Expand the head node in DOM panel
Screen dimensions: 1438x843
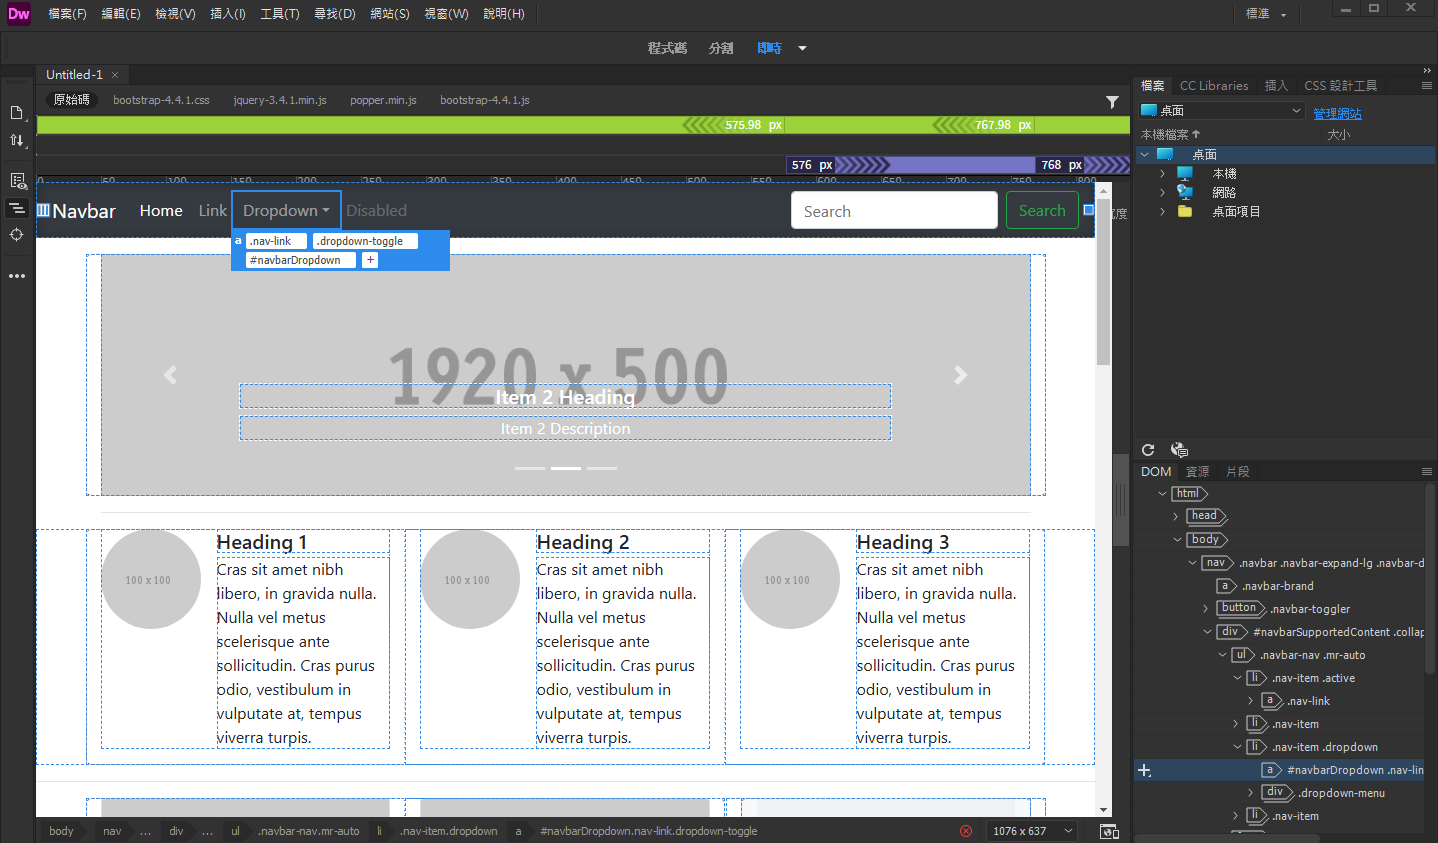coord(1176,516)
